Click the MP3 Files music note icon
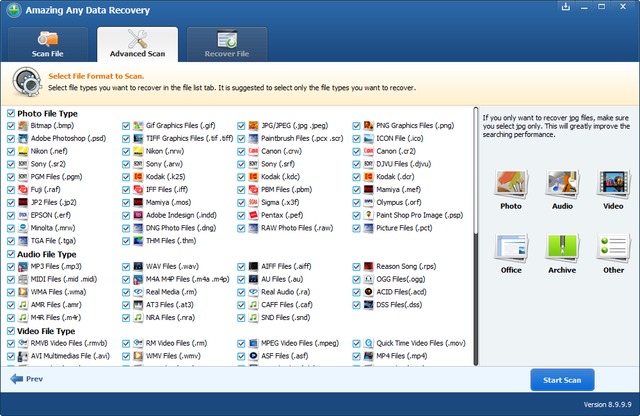Viewport: 640px width, 416px height. tap(24, 267)
